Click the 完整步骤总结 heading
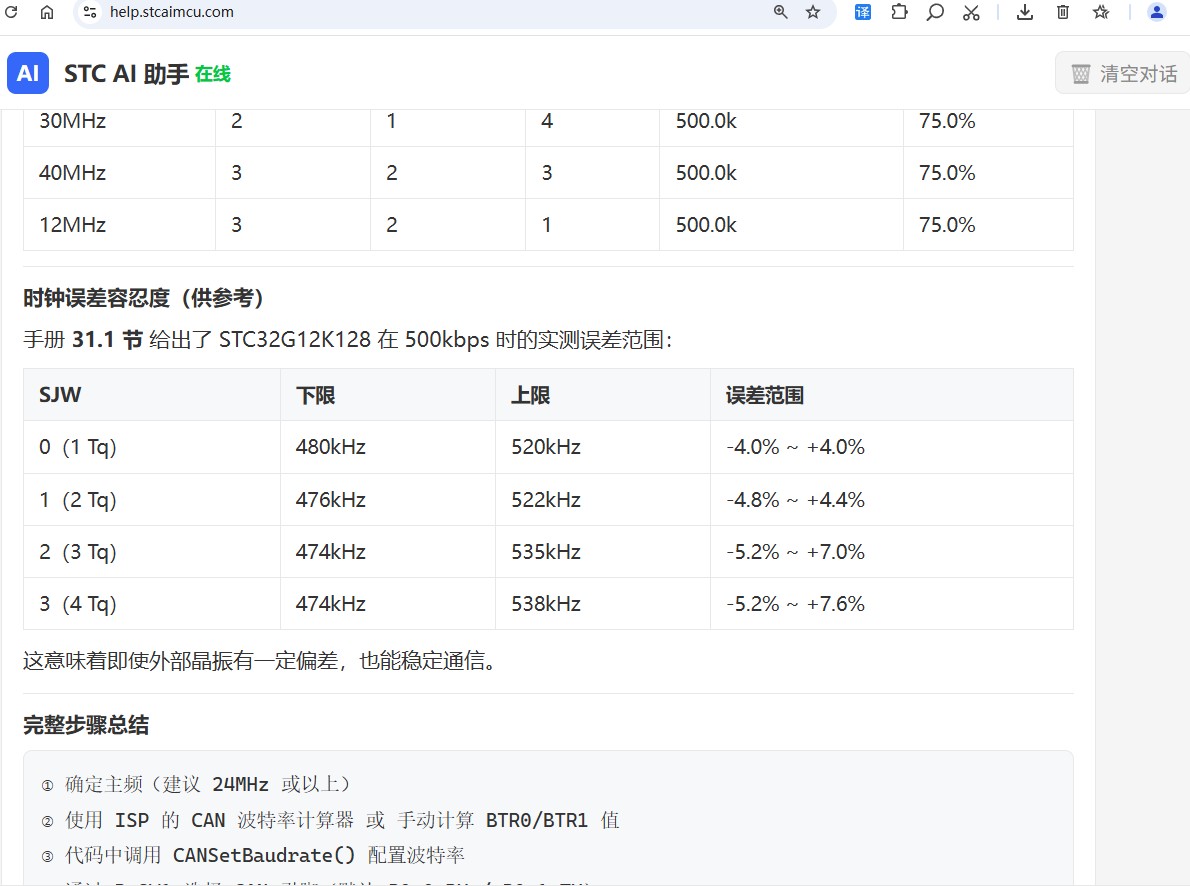Viewport: 1190px width, 886px height. coord(86,725)
